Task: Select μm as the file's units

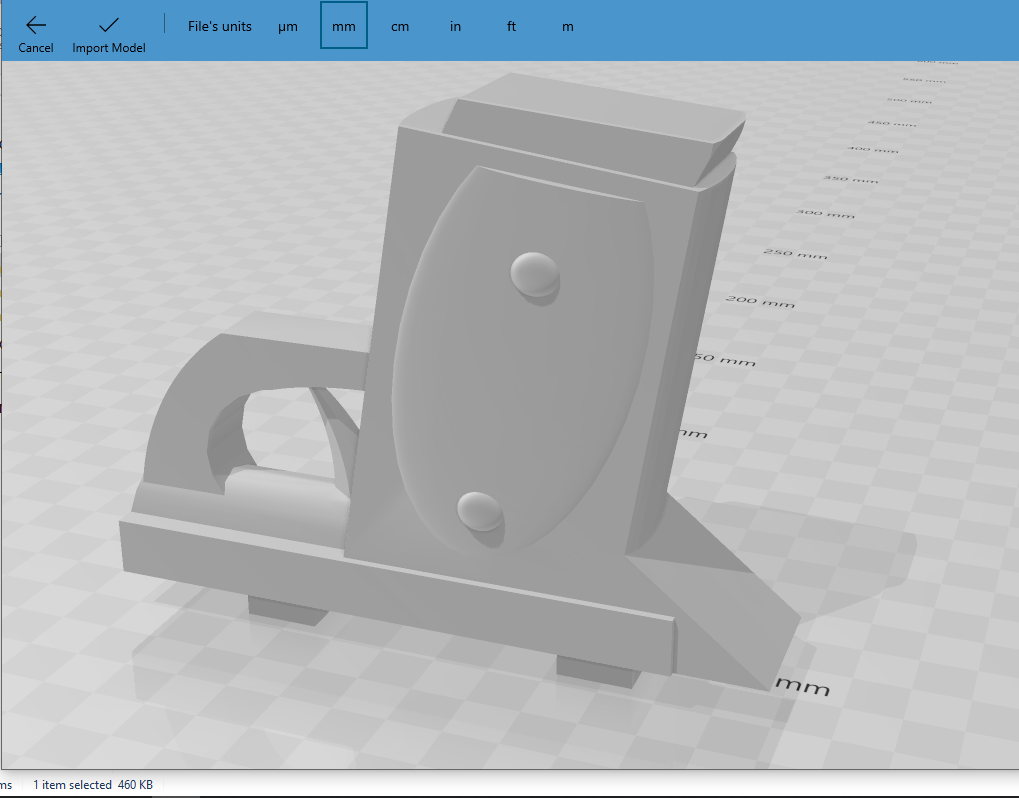Action: pos(288,26)
